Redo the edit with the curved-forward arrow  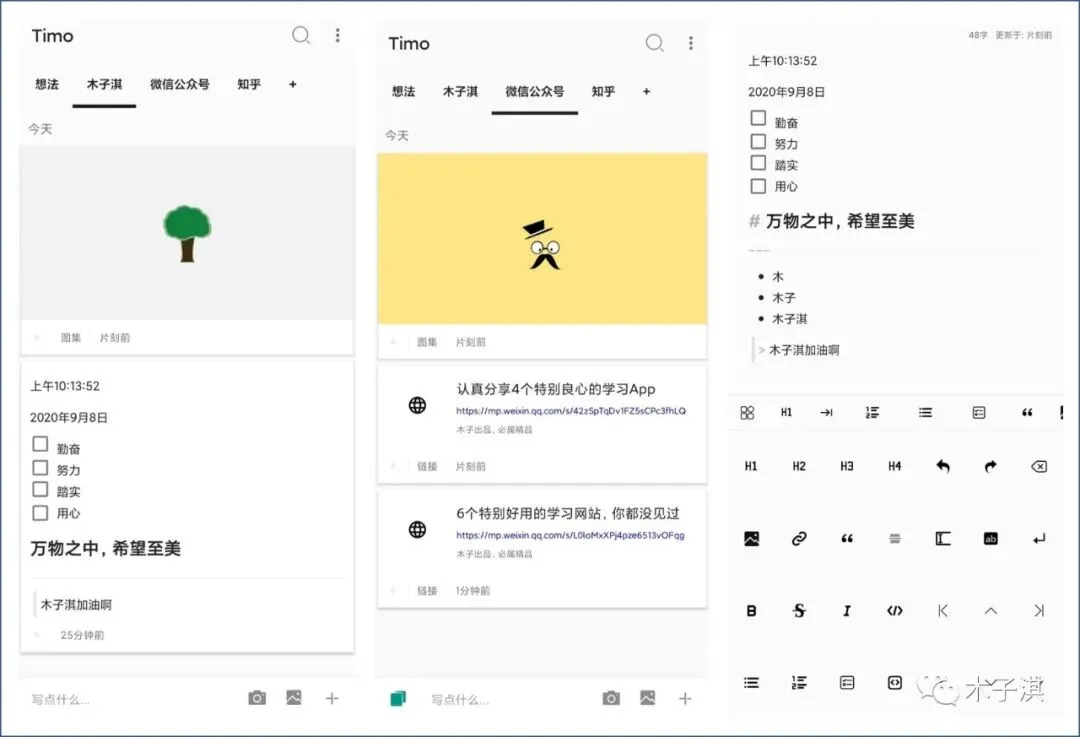pos(990,466)
